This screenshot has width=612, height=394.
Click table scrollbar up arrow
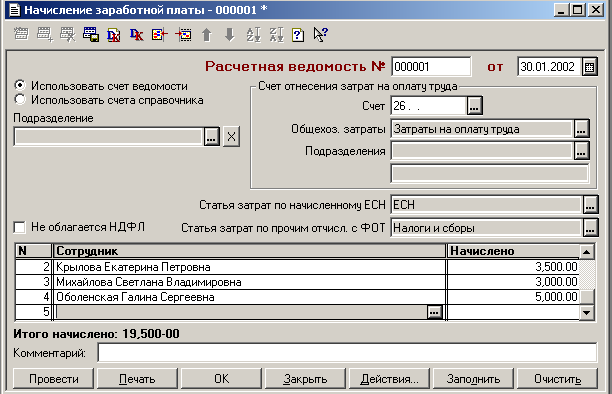pyautogui.click(x=586, y=252)
